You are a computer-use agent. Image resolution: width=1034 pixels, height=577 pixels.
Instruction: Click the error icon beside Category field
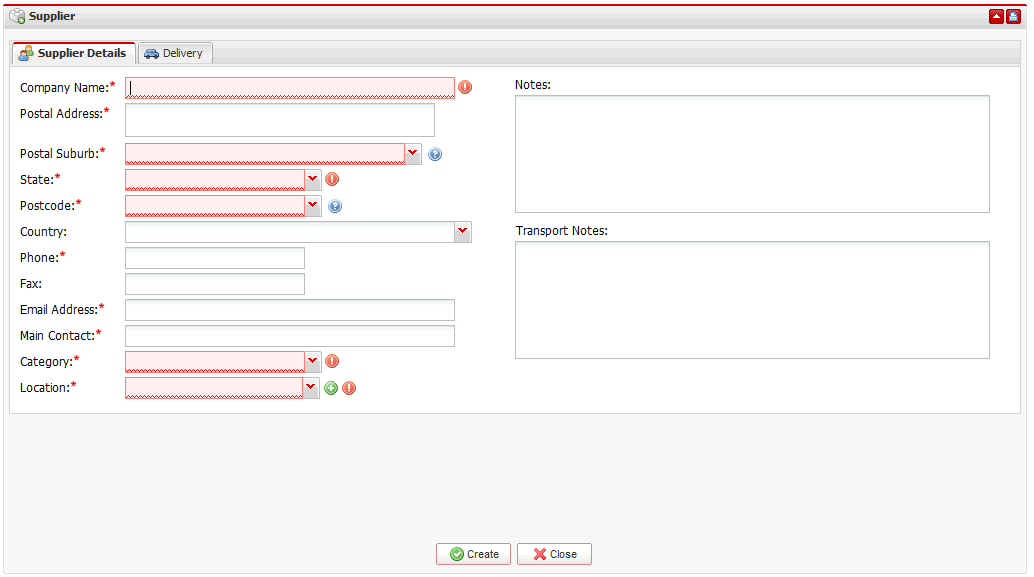[x=333, y=362]
